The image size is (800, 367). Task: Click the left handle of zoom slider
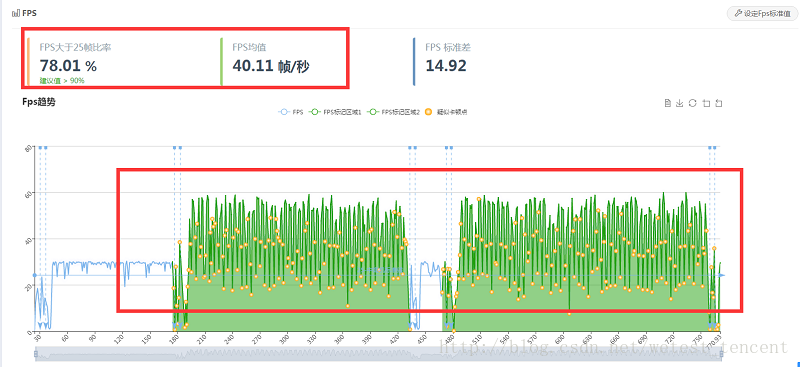coord(36,353)
